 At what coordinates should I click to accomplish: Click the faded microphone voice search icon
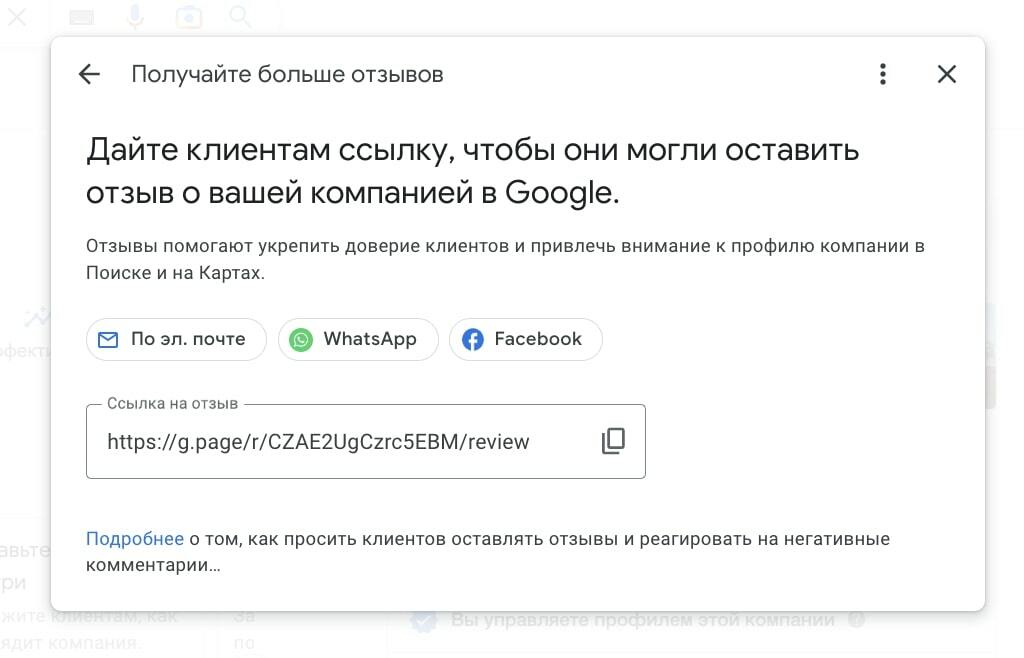(x=135, y=17)
